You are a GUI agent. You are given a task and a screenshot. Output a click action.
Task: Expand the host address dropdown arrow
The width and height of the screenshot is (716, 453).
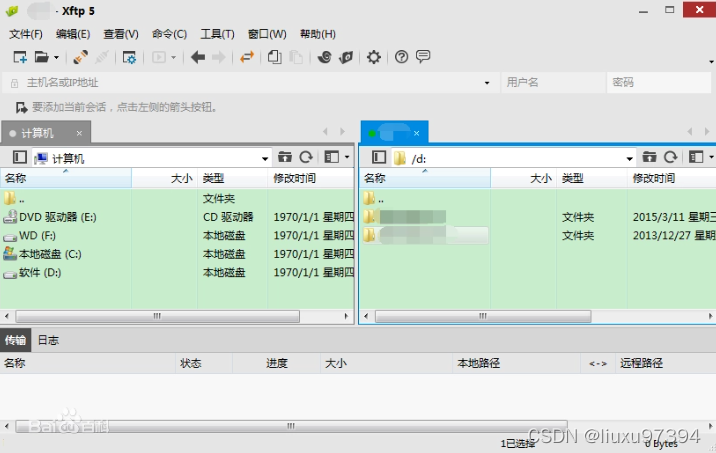[487, 83]
